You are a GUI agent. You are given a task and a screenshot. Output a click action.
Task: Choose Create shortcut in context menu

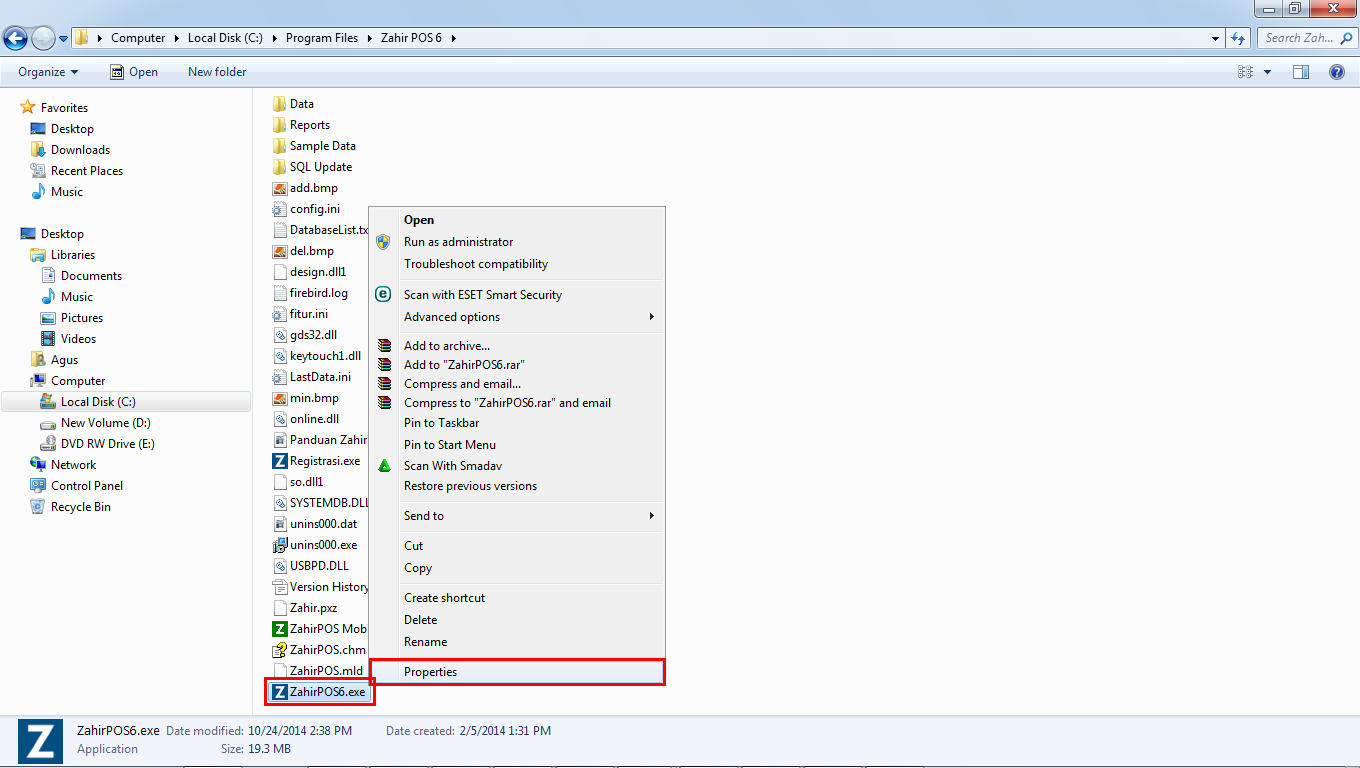pyautogui.click(x=517, y=598)
